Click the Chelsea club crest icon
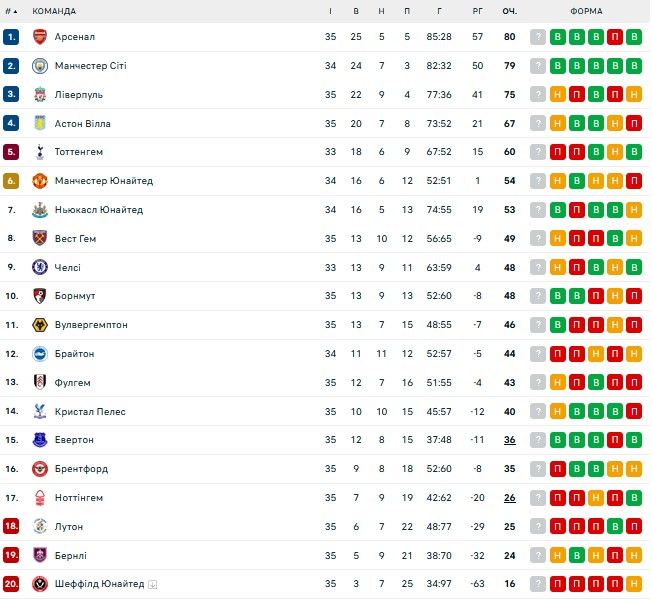Viewport: 652px width, 600px height. click(x=40, y=268)
